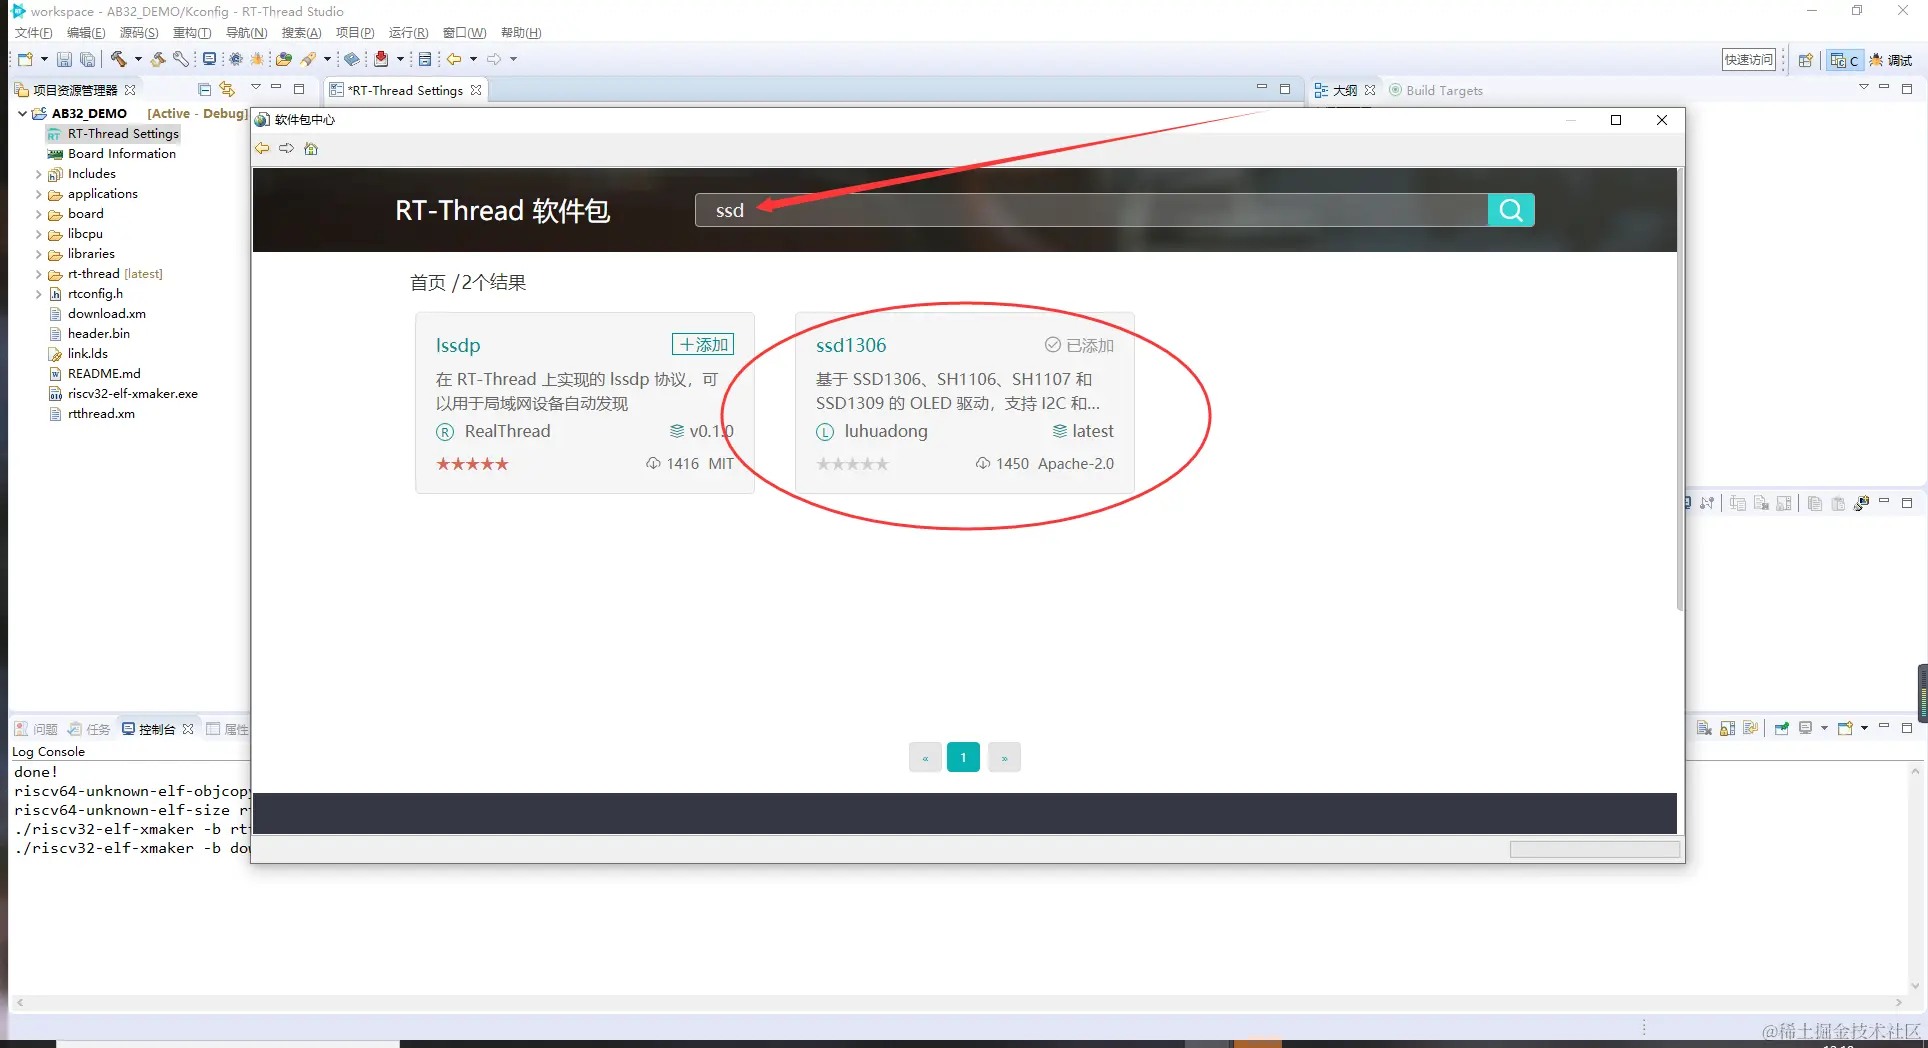
Task: Start debugging with the orange bug icon
Action: (x=257, y=59)
